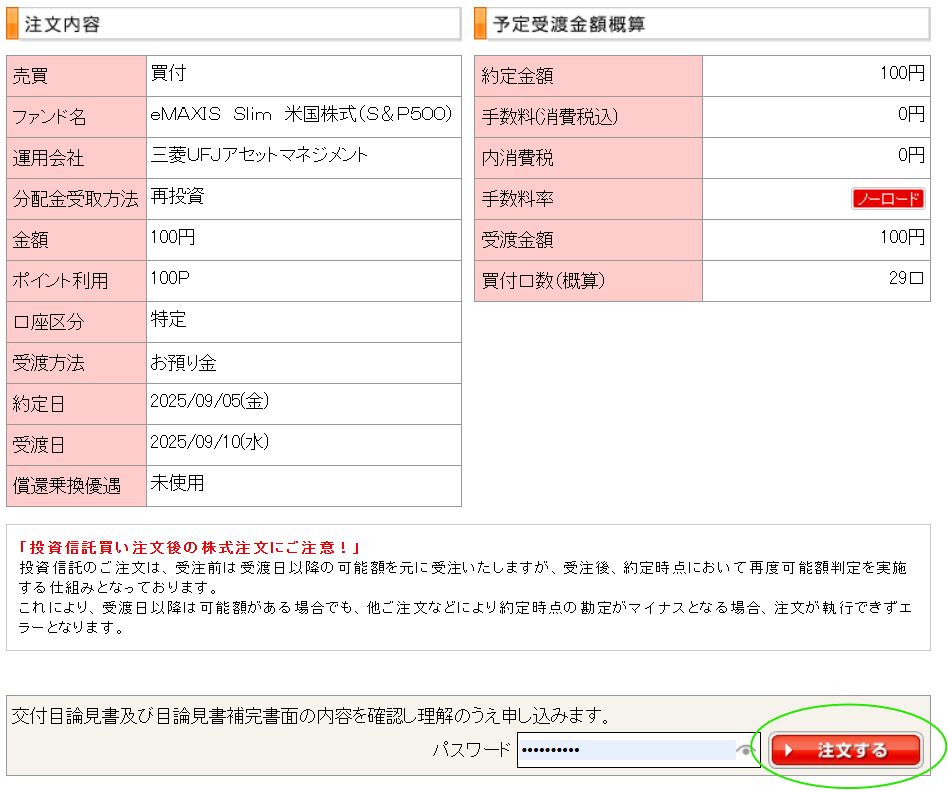
Task: Select 100円 value in 金額 row
Action: click(172, 237)
